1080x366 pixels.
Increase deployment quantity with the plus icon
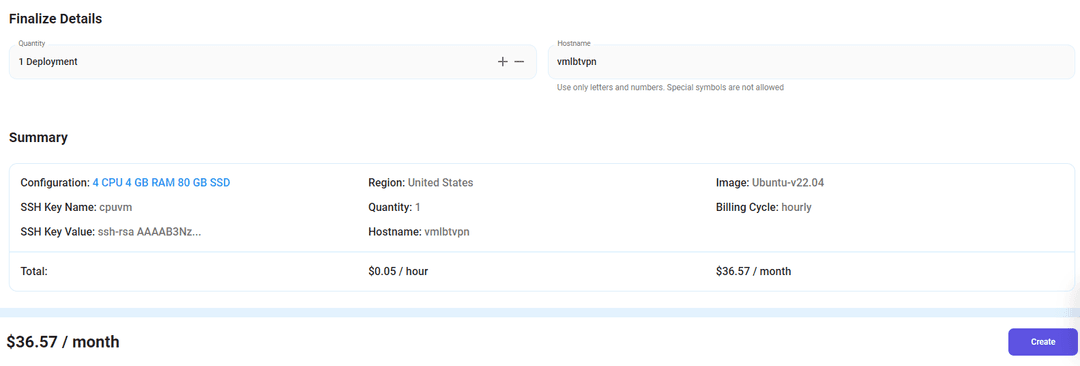[503, 62]
